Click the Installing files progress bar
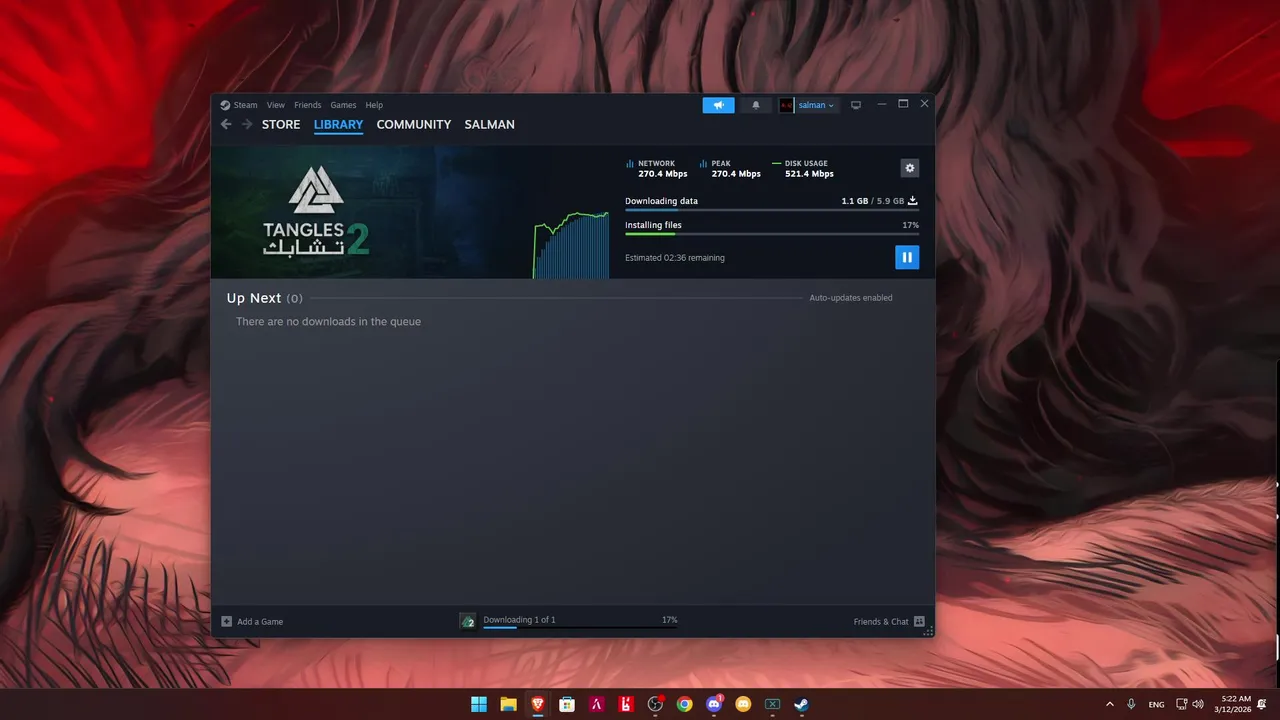This screenshot has width=1280, height=720. [772, 234]
